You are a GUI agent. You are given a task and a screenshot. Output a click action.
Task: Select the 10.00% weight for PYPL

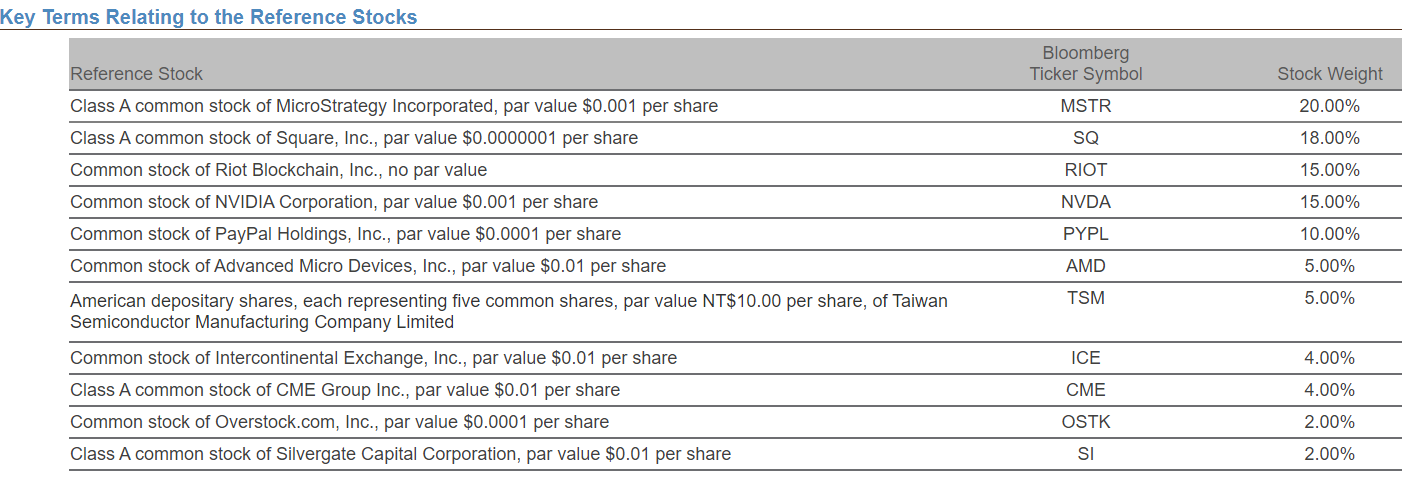coord(1330,234)
